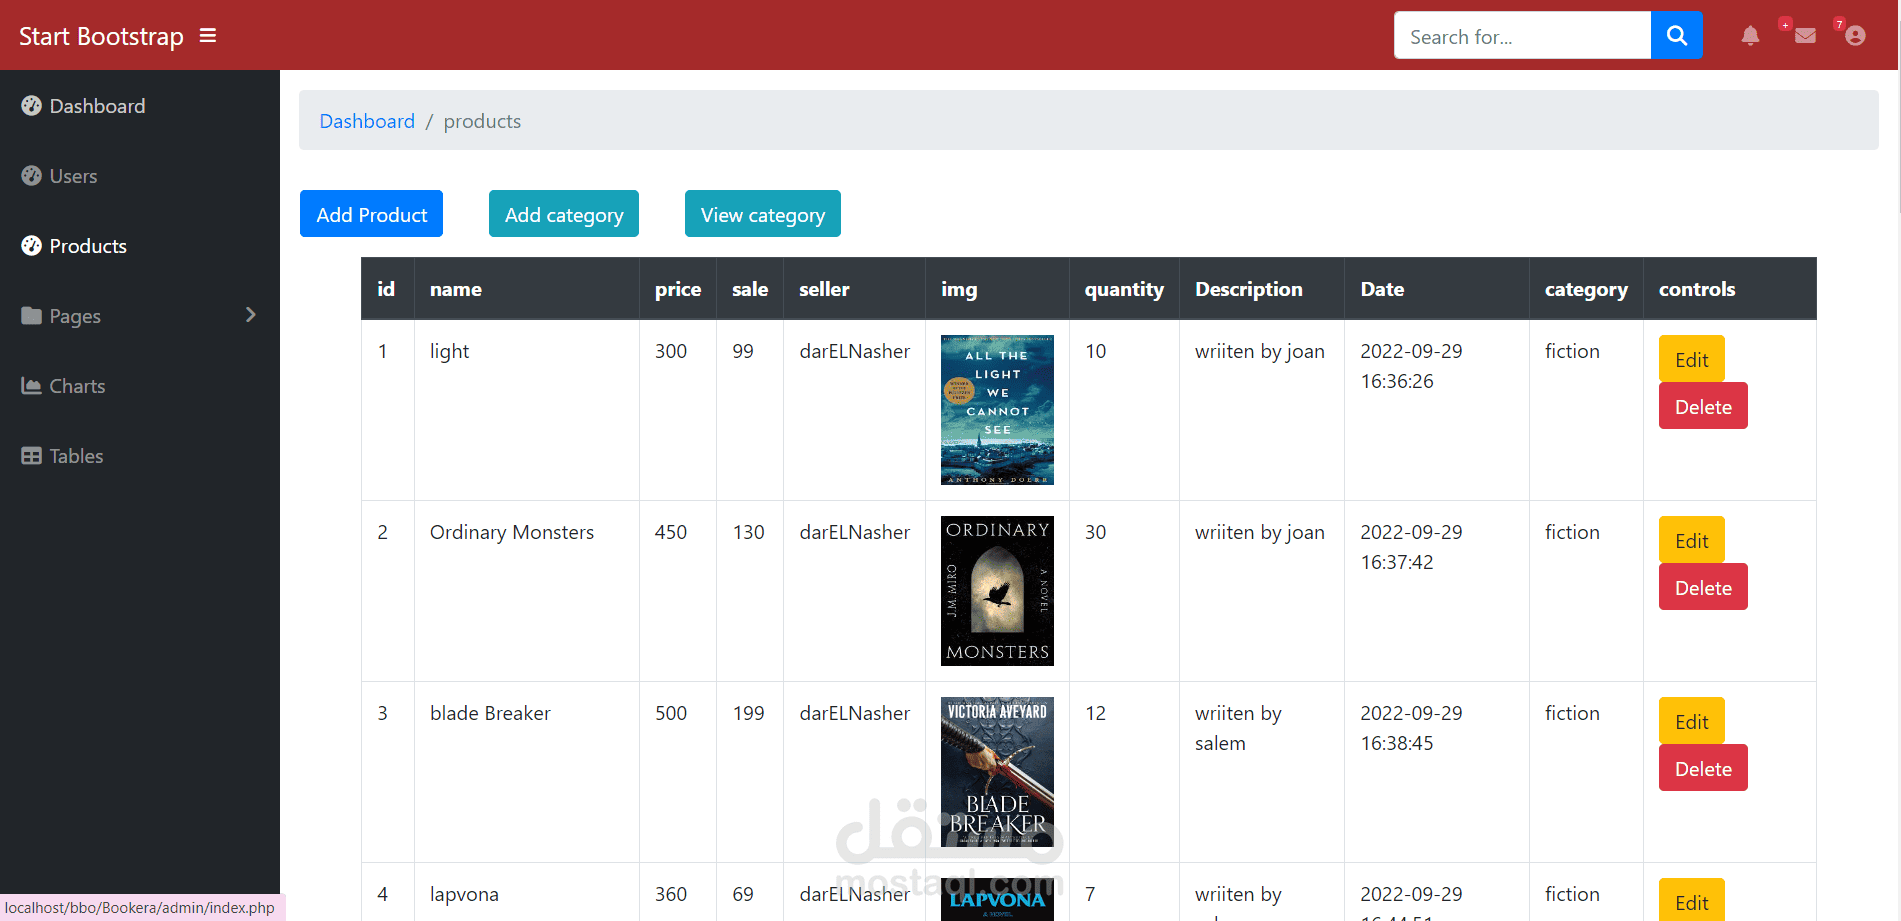This screenshot has height=921, width=1901.
Task: Click the Charts area-chart icon
Action: pos(31,385)
